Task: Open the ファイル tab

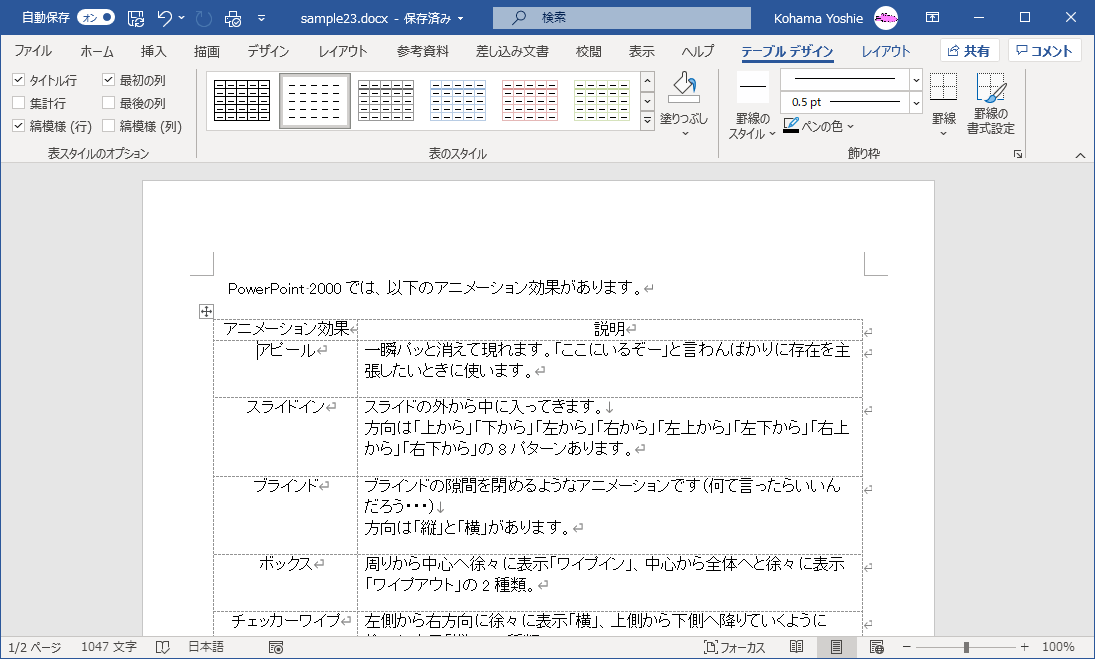Action: click(33, 51)
